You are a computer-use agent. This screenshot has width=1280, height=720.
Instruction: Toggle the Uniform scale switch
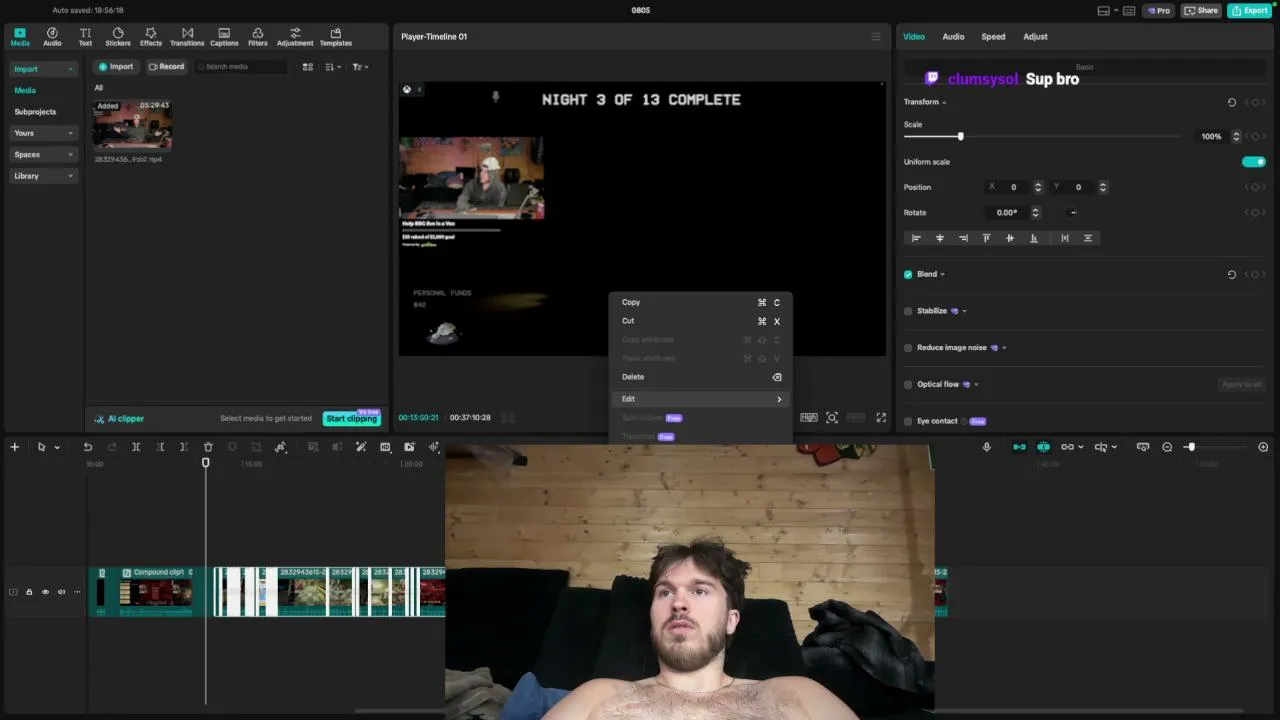[x=1253, y=162]
